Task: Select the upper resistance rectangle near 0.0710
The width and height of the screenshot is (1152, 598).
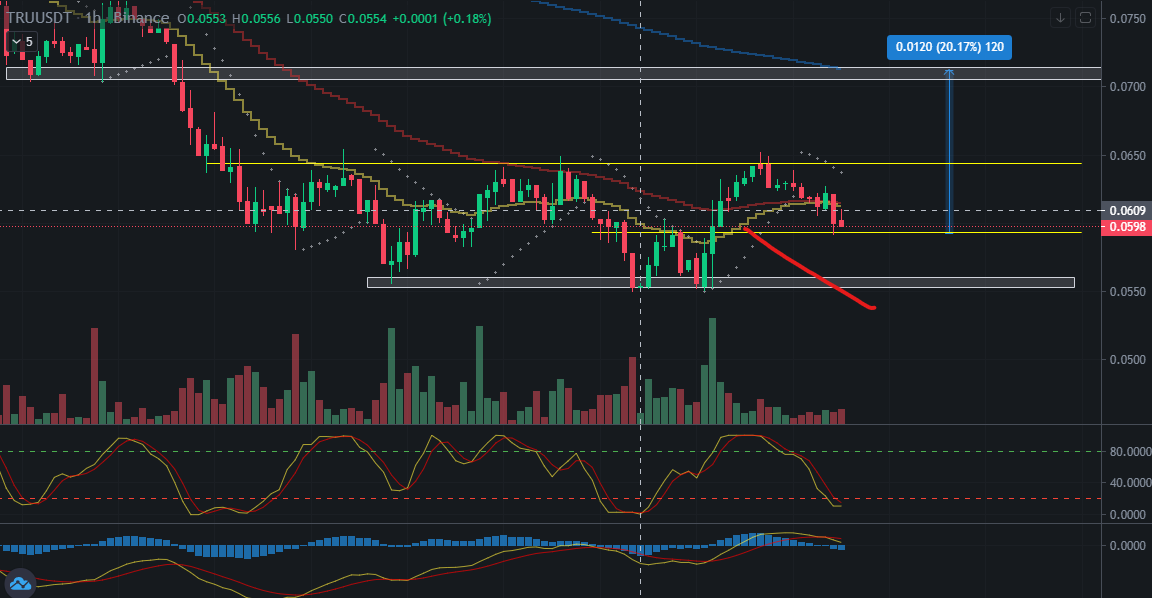Action: pos(553,73)
